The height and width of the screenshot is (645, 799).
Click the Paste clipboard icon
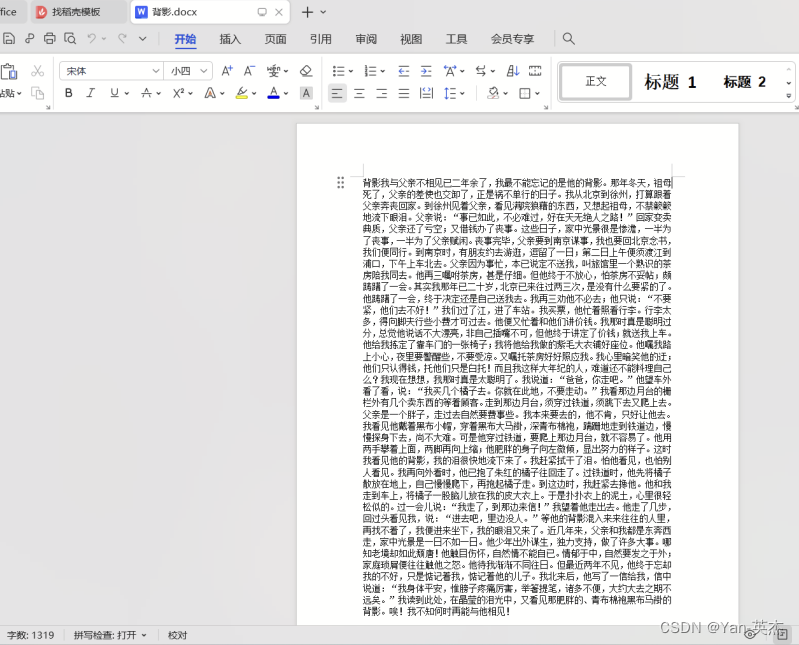(9, 72)
